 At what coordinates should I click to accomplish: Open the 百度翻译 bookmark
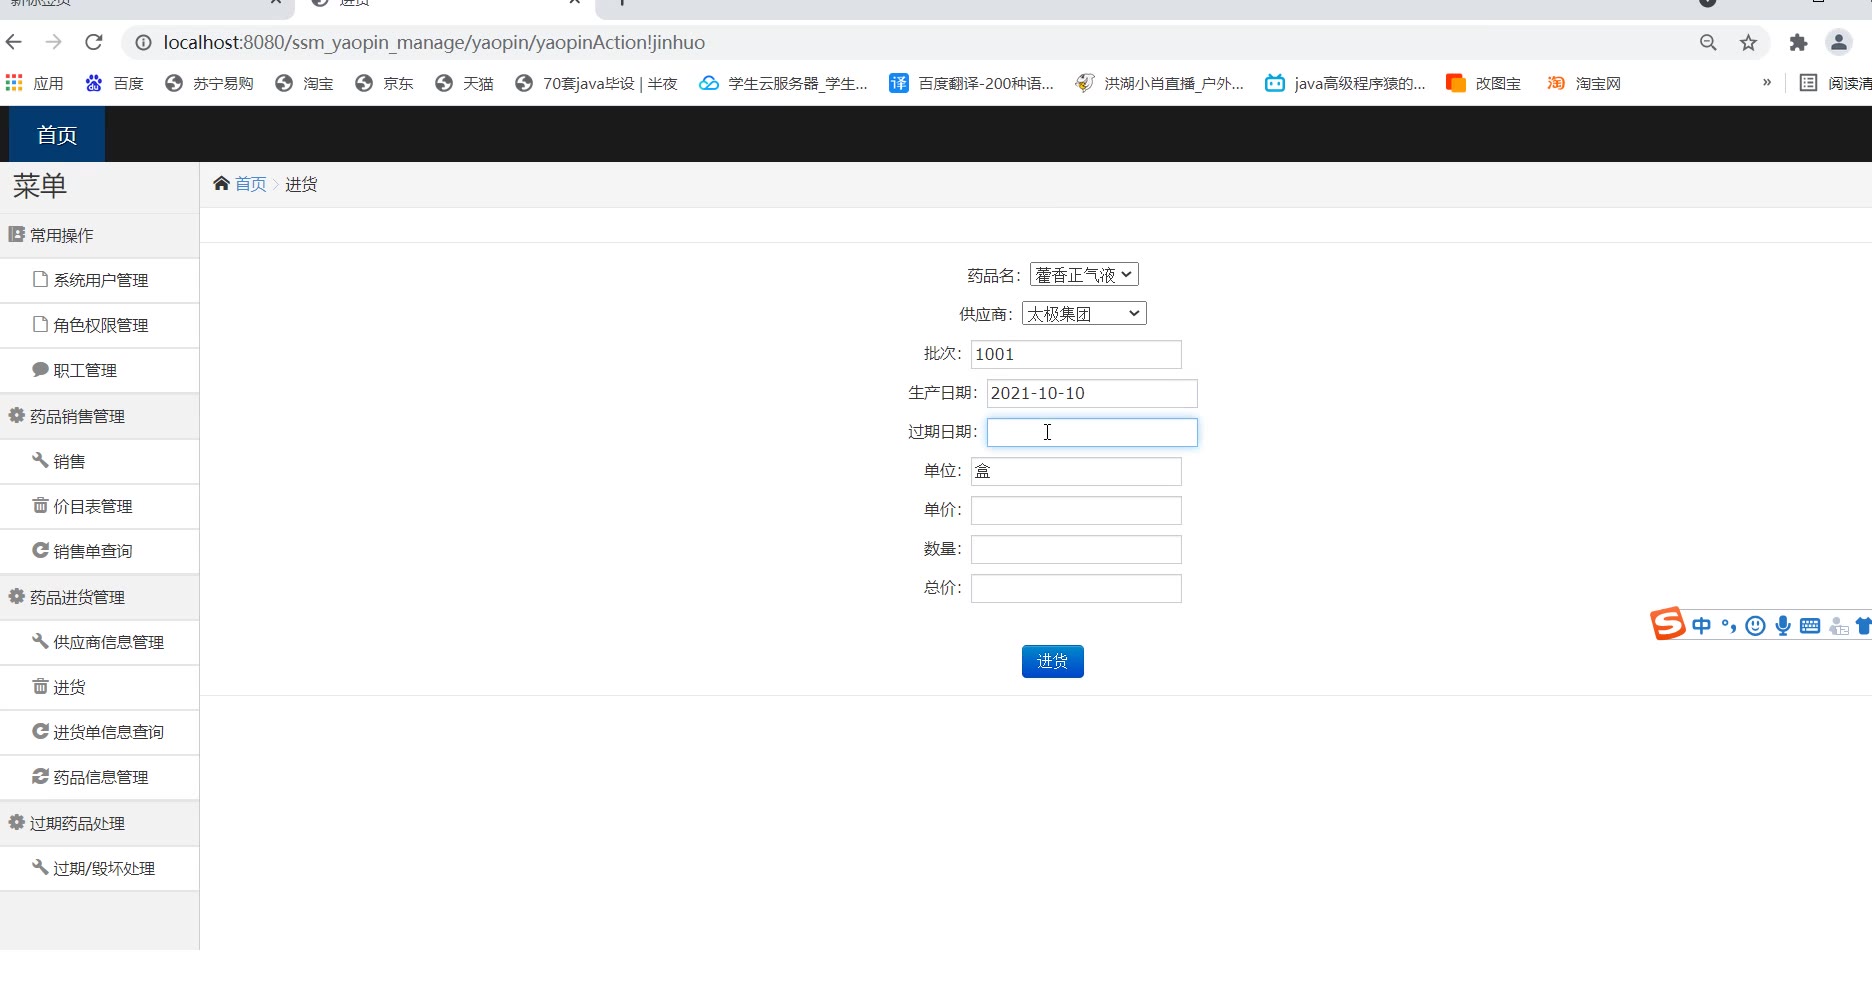click(971, 83)
